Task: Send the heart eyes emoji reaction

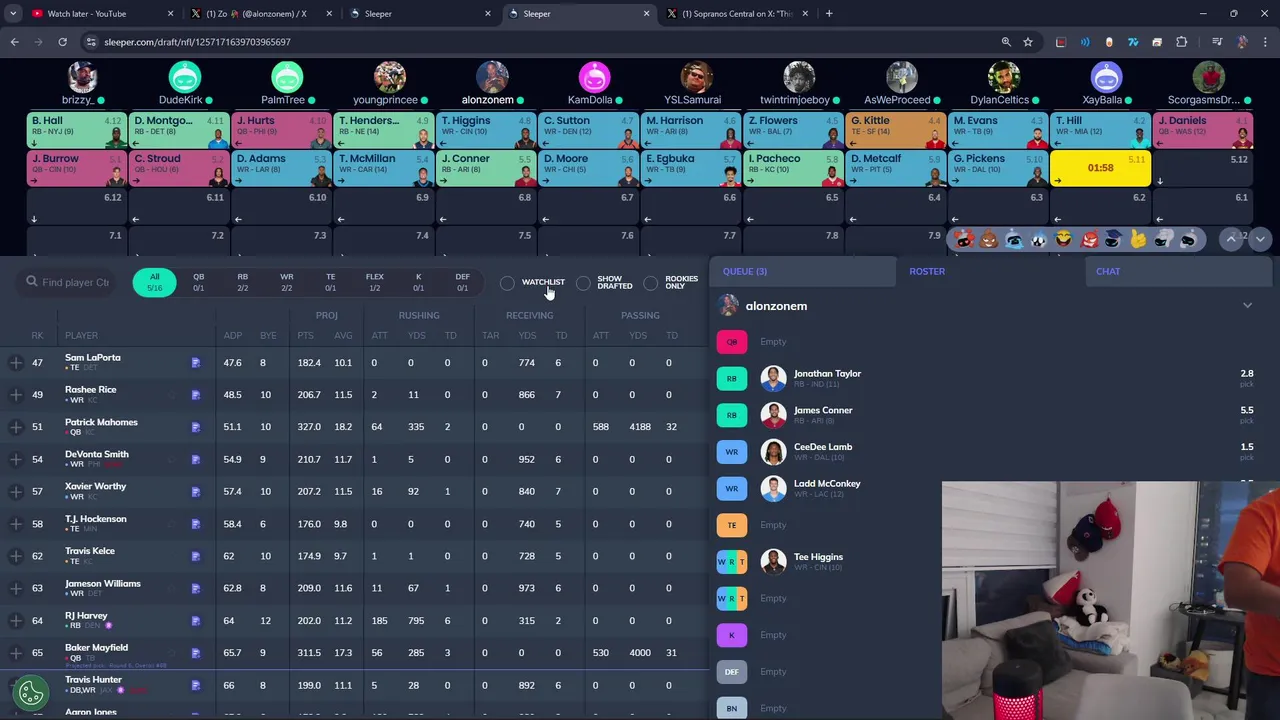Action: pos(963,239)
